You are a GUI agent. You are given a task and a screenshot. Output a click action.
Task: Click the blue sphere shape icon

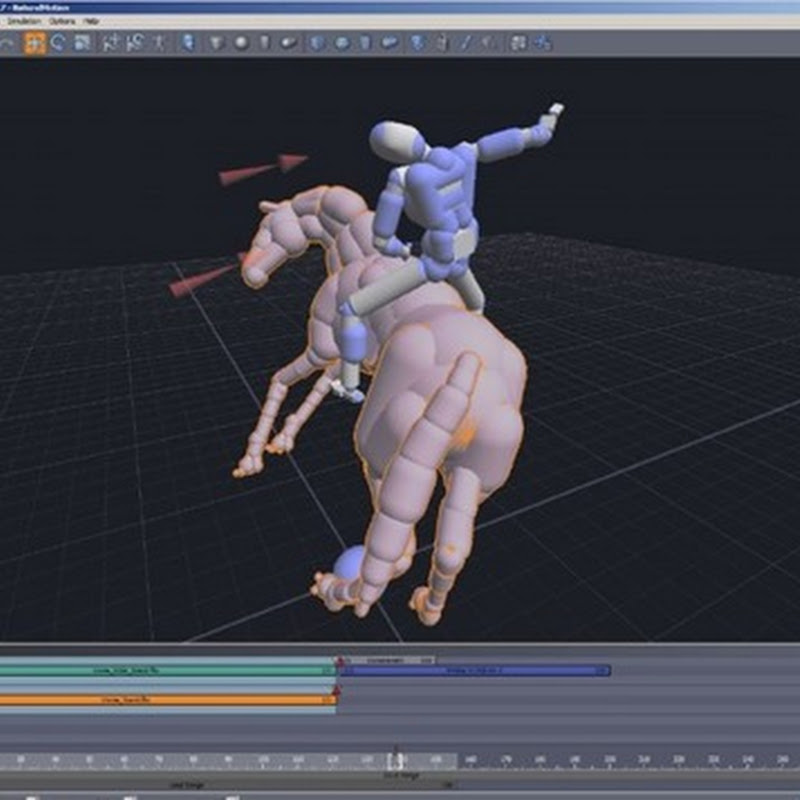[342, 42]
